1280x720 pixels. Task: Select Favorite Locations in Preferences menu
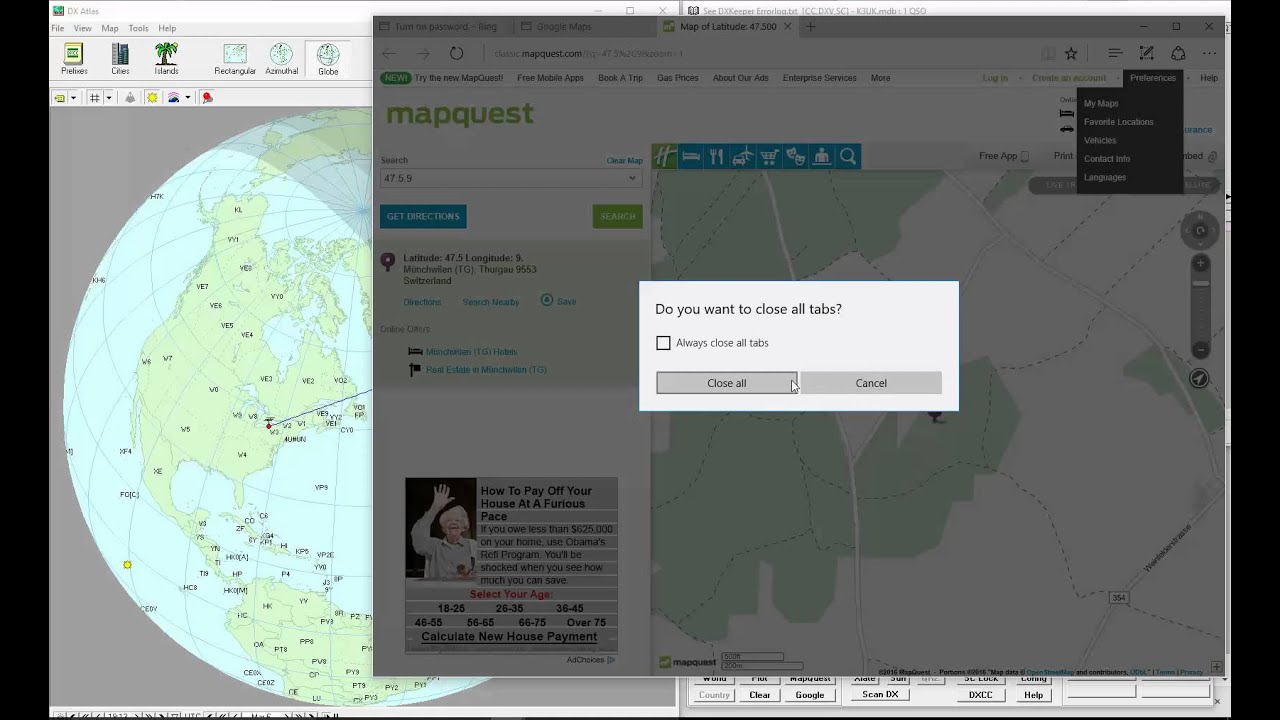(1119, 122)
